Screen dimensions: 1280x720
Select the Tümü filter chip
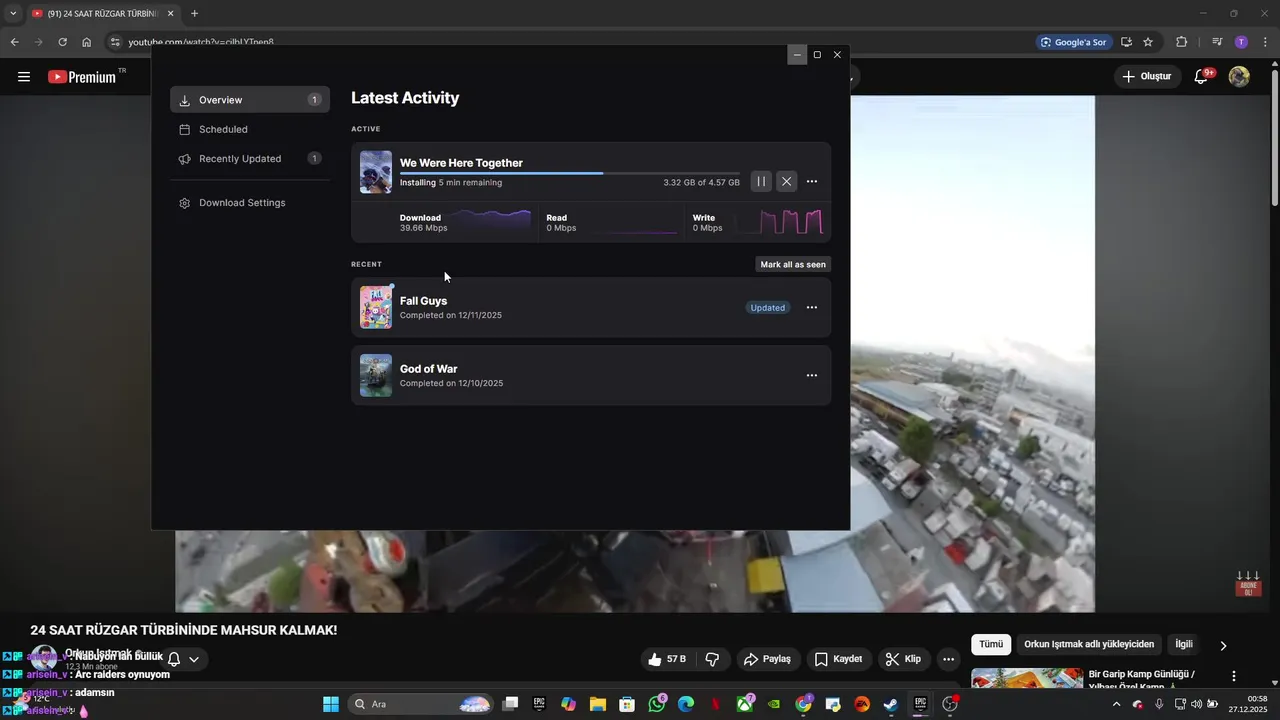[x=991, y=645]
